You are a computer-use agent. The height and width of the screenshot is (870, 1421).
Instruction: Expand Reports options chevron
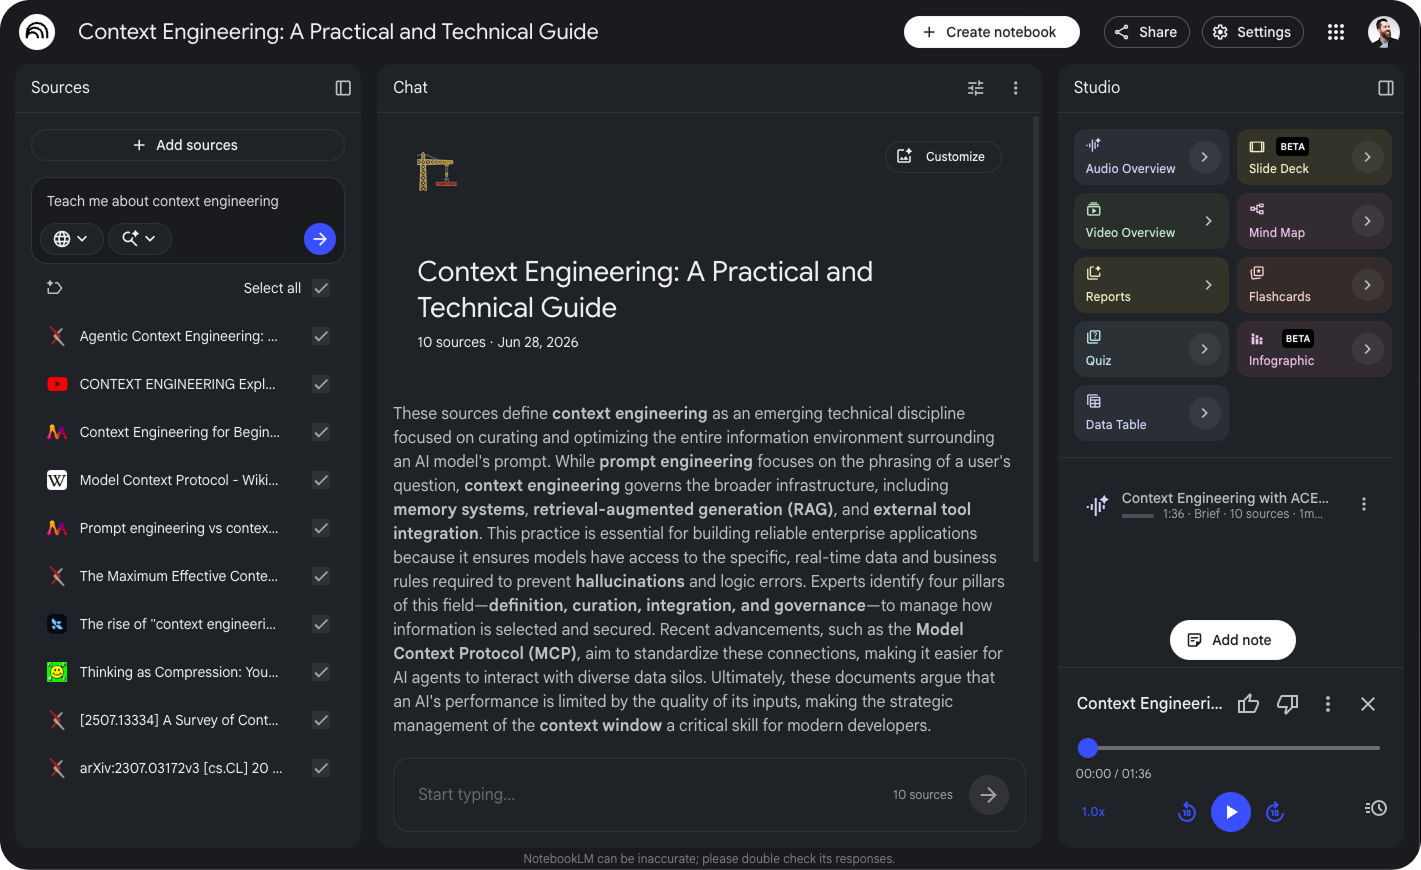1208,285
